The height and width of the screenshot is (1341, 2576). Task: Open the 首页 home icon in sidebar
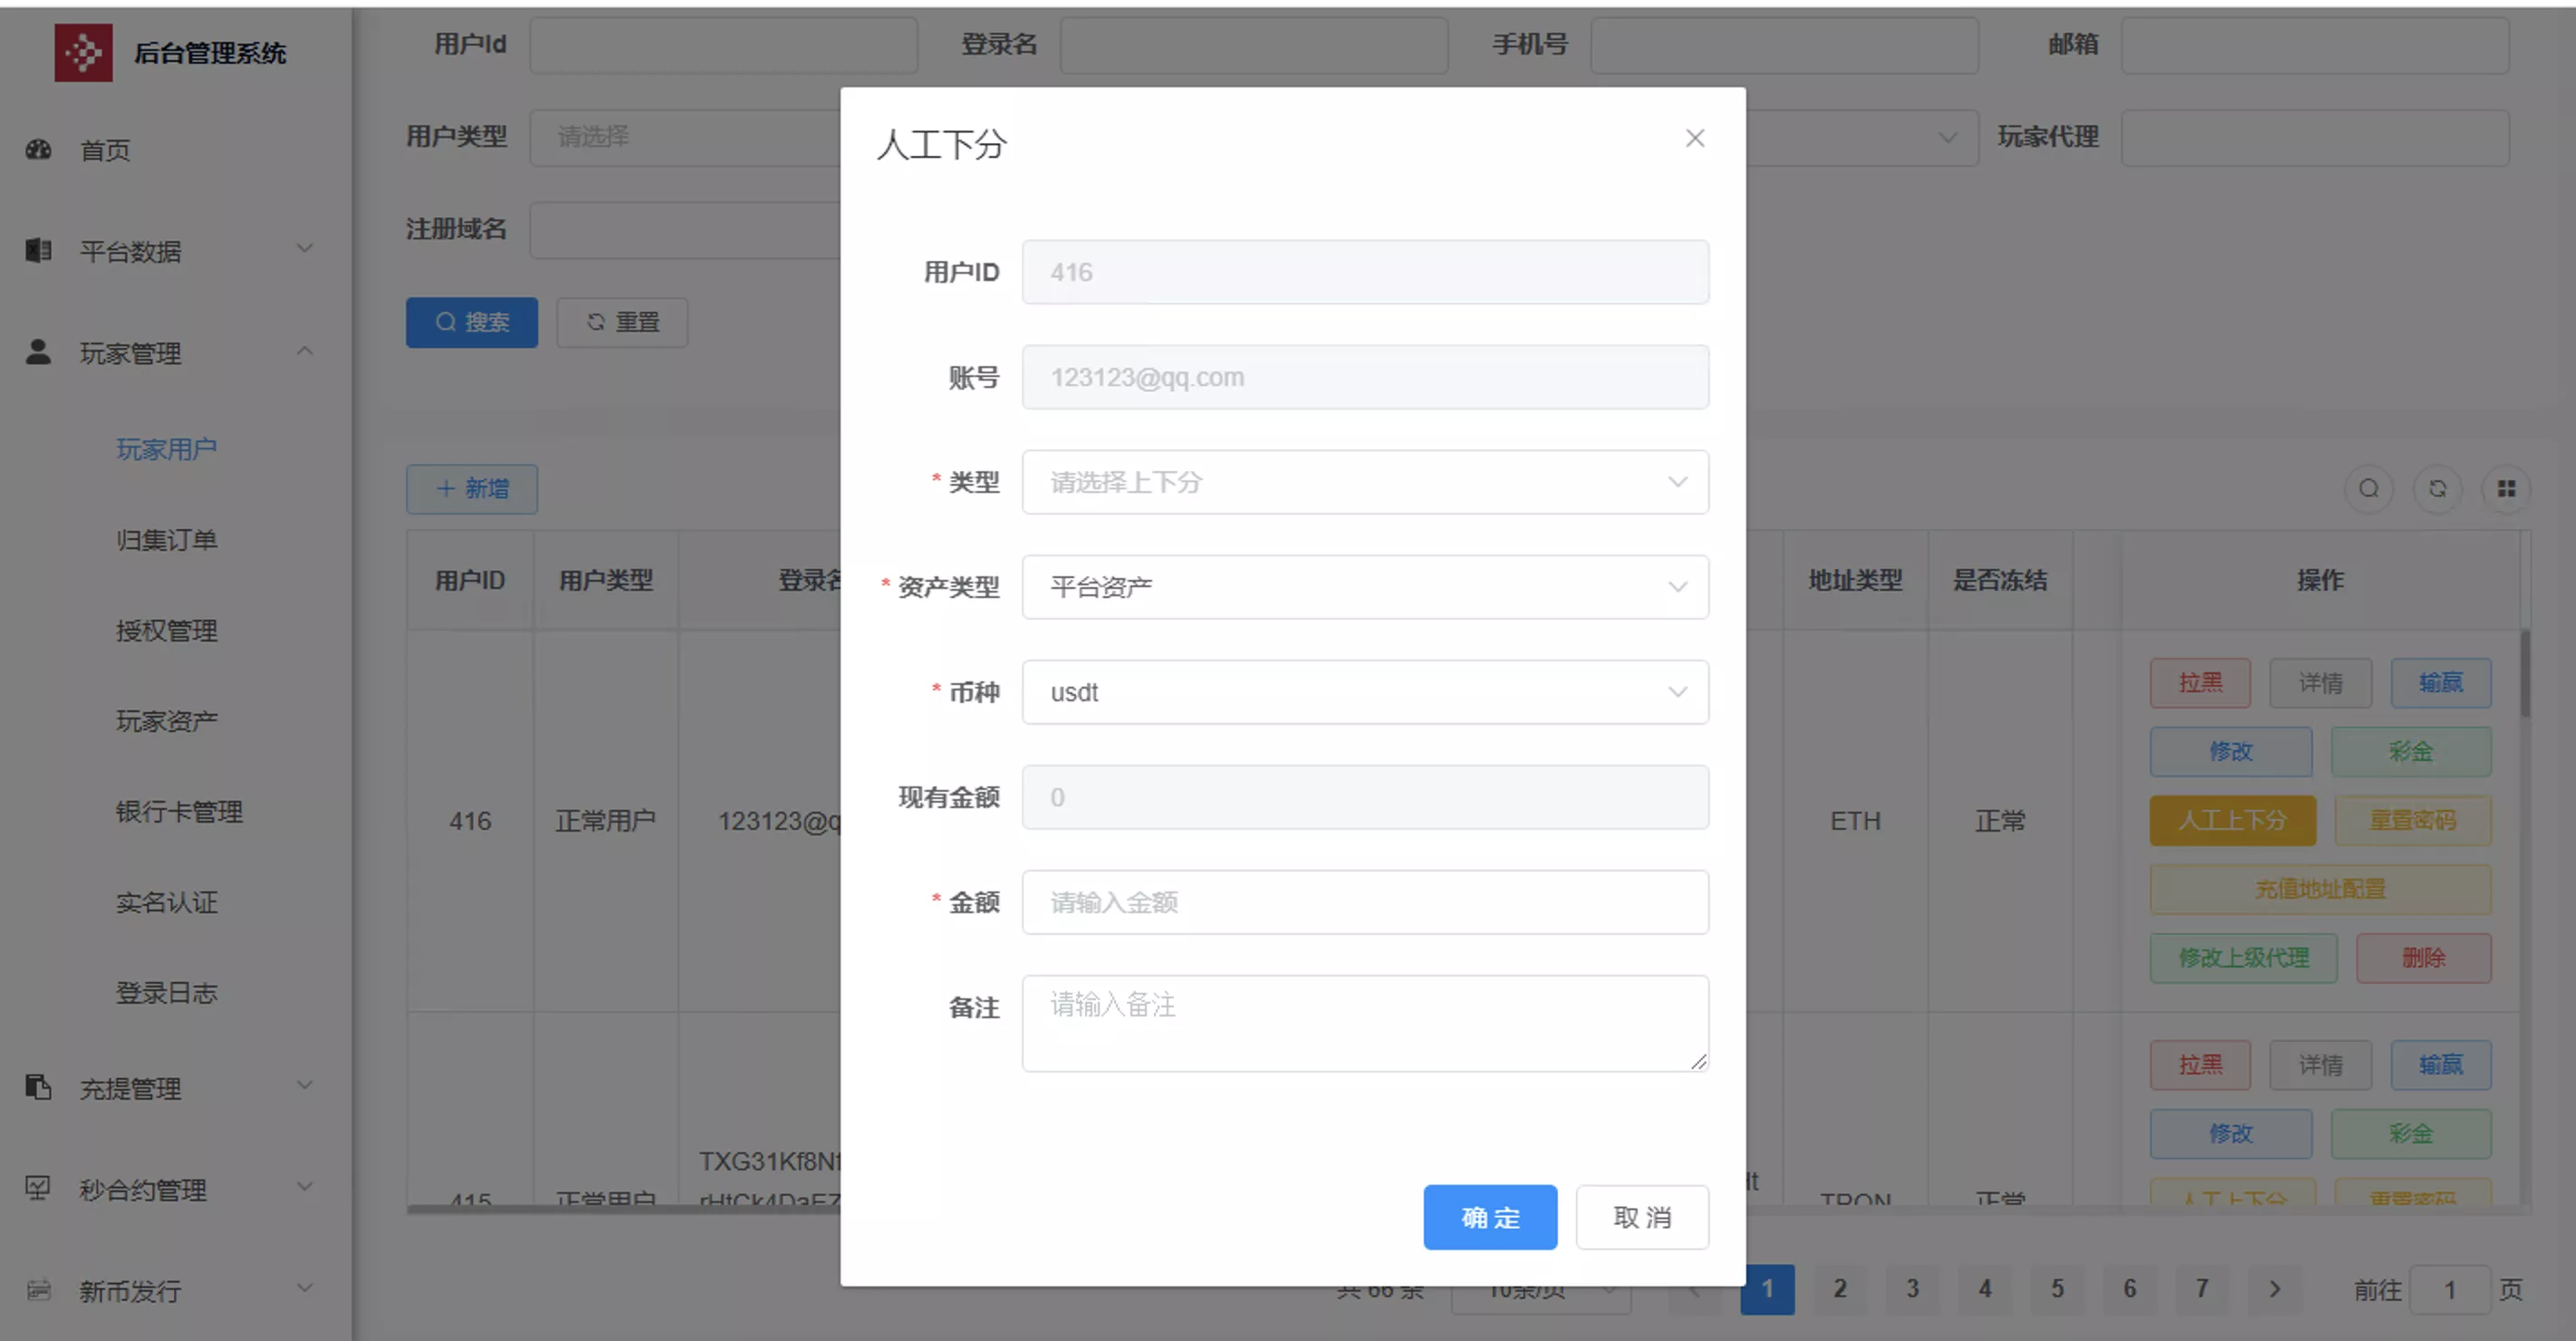tap(38, 150)
